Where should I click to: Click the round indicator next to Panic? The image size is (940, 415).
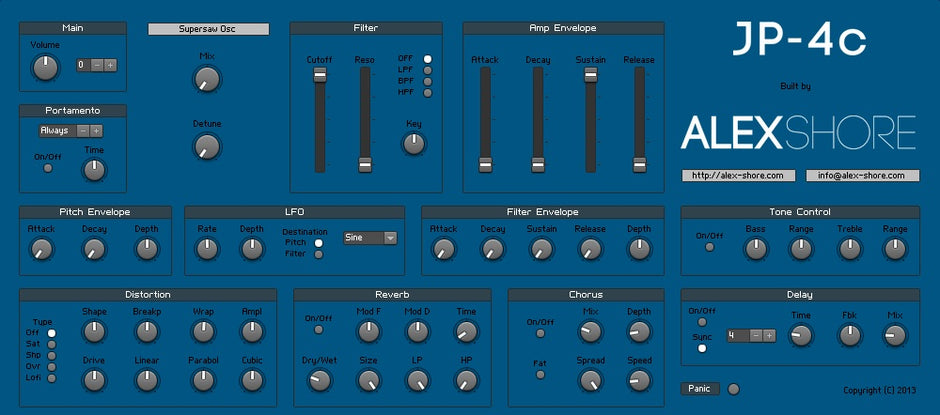click(x=733, y=389)
